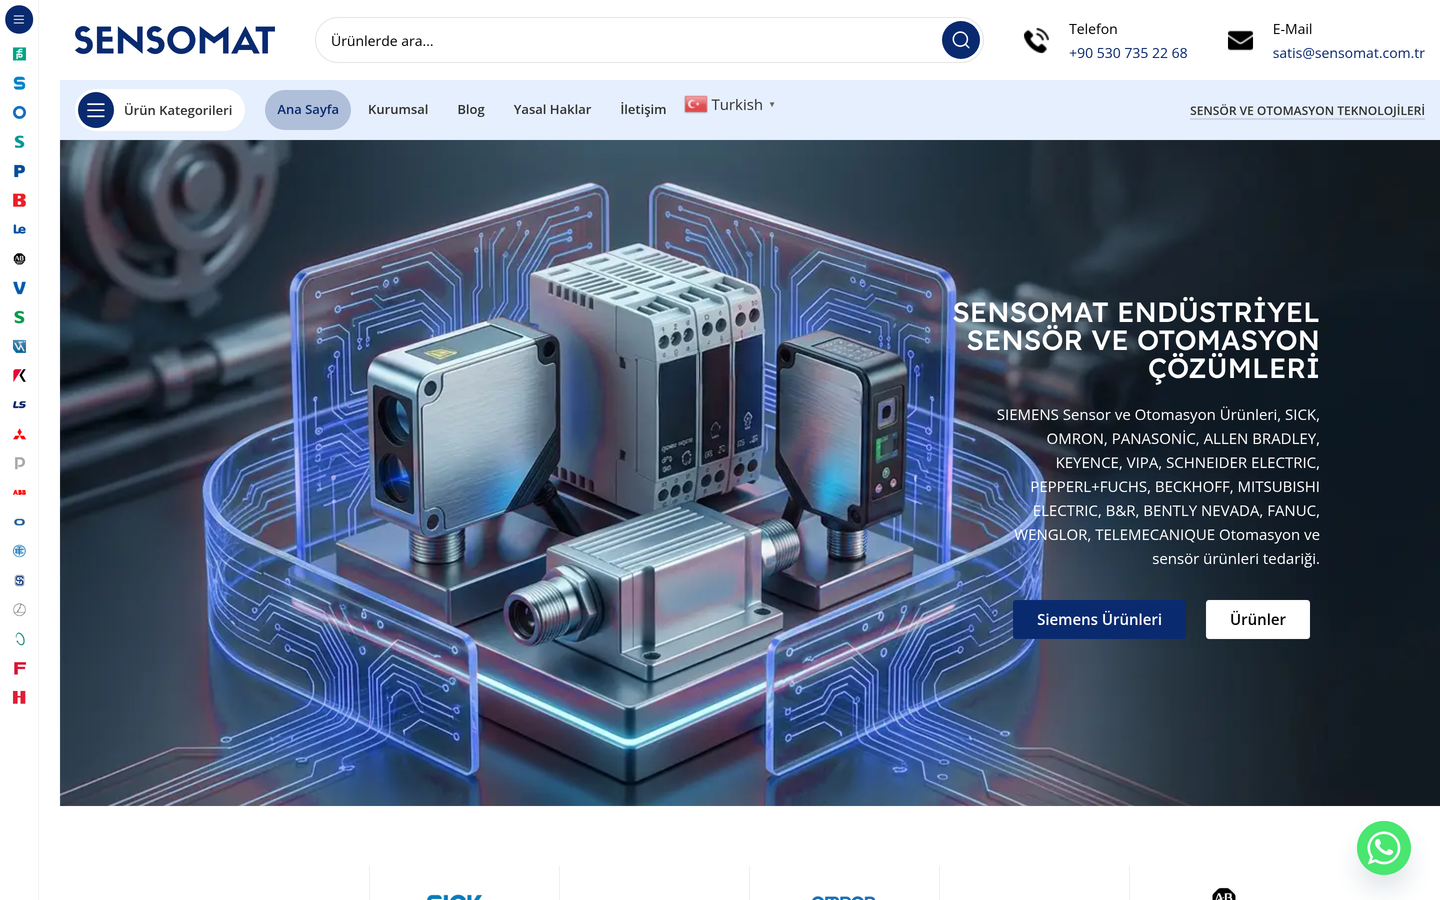Open the green Pepperl+Fuchs brand icon
Image resolution: width=1440 pixels, height=900 pixels.
[x=19, y=54]
